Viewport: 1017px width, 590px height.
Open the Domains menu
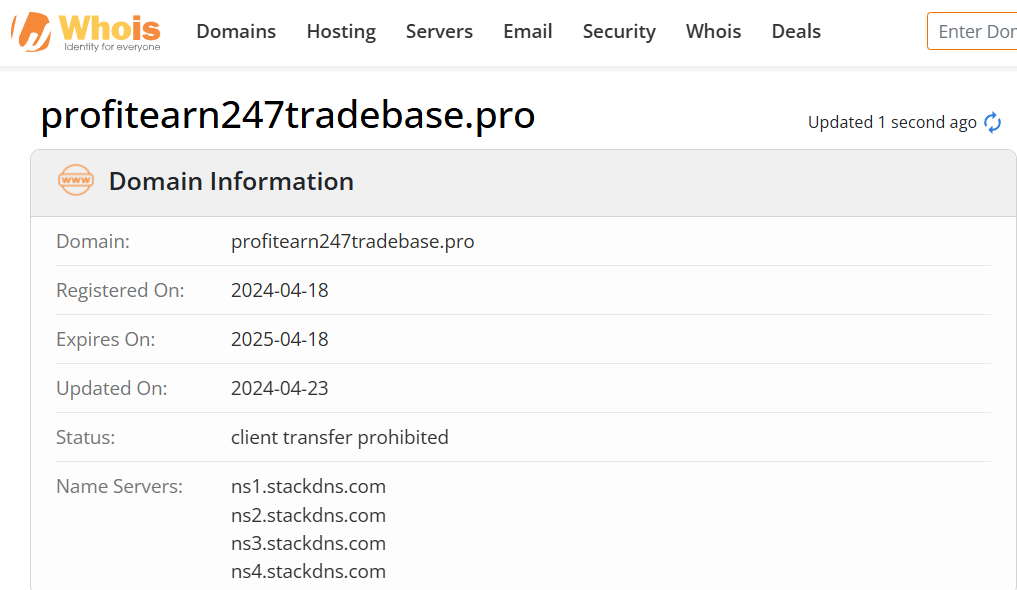[x=236, y=31]
